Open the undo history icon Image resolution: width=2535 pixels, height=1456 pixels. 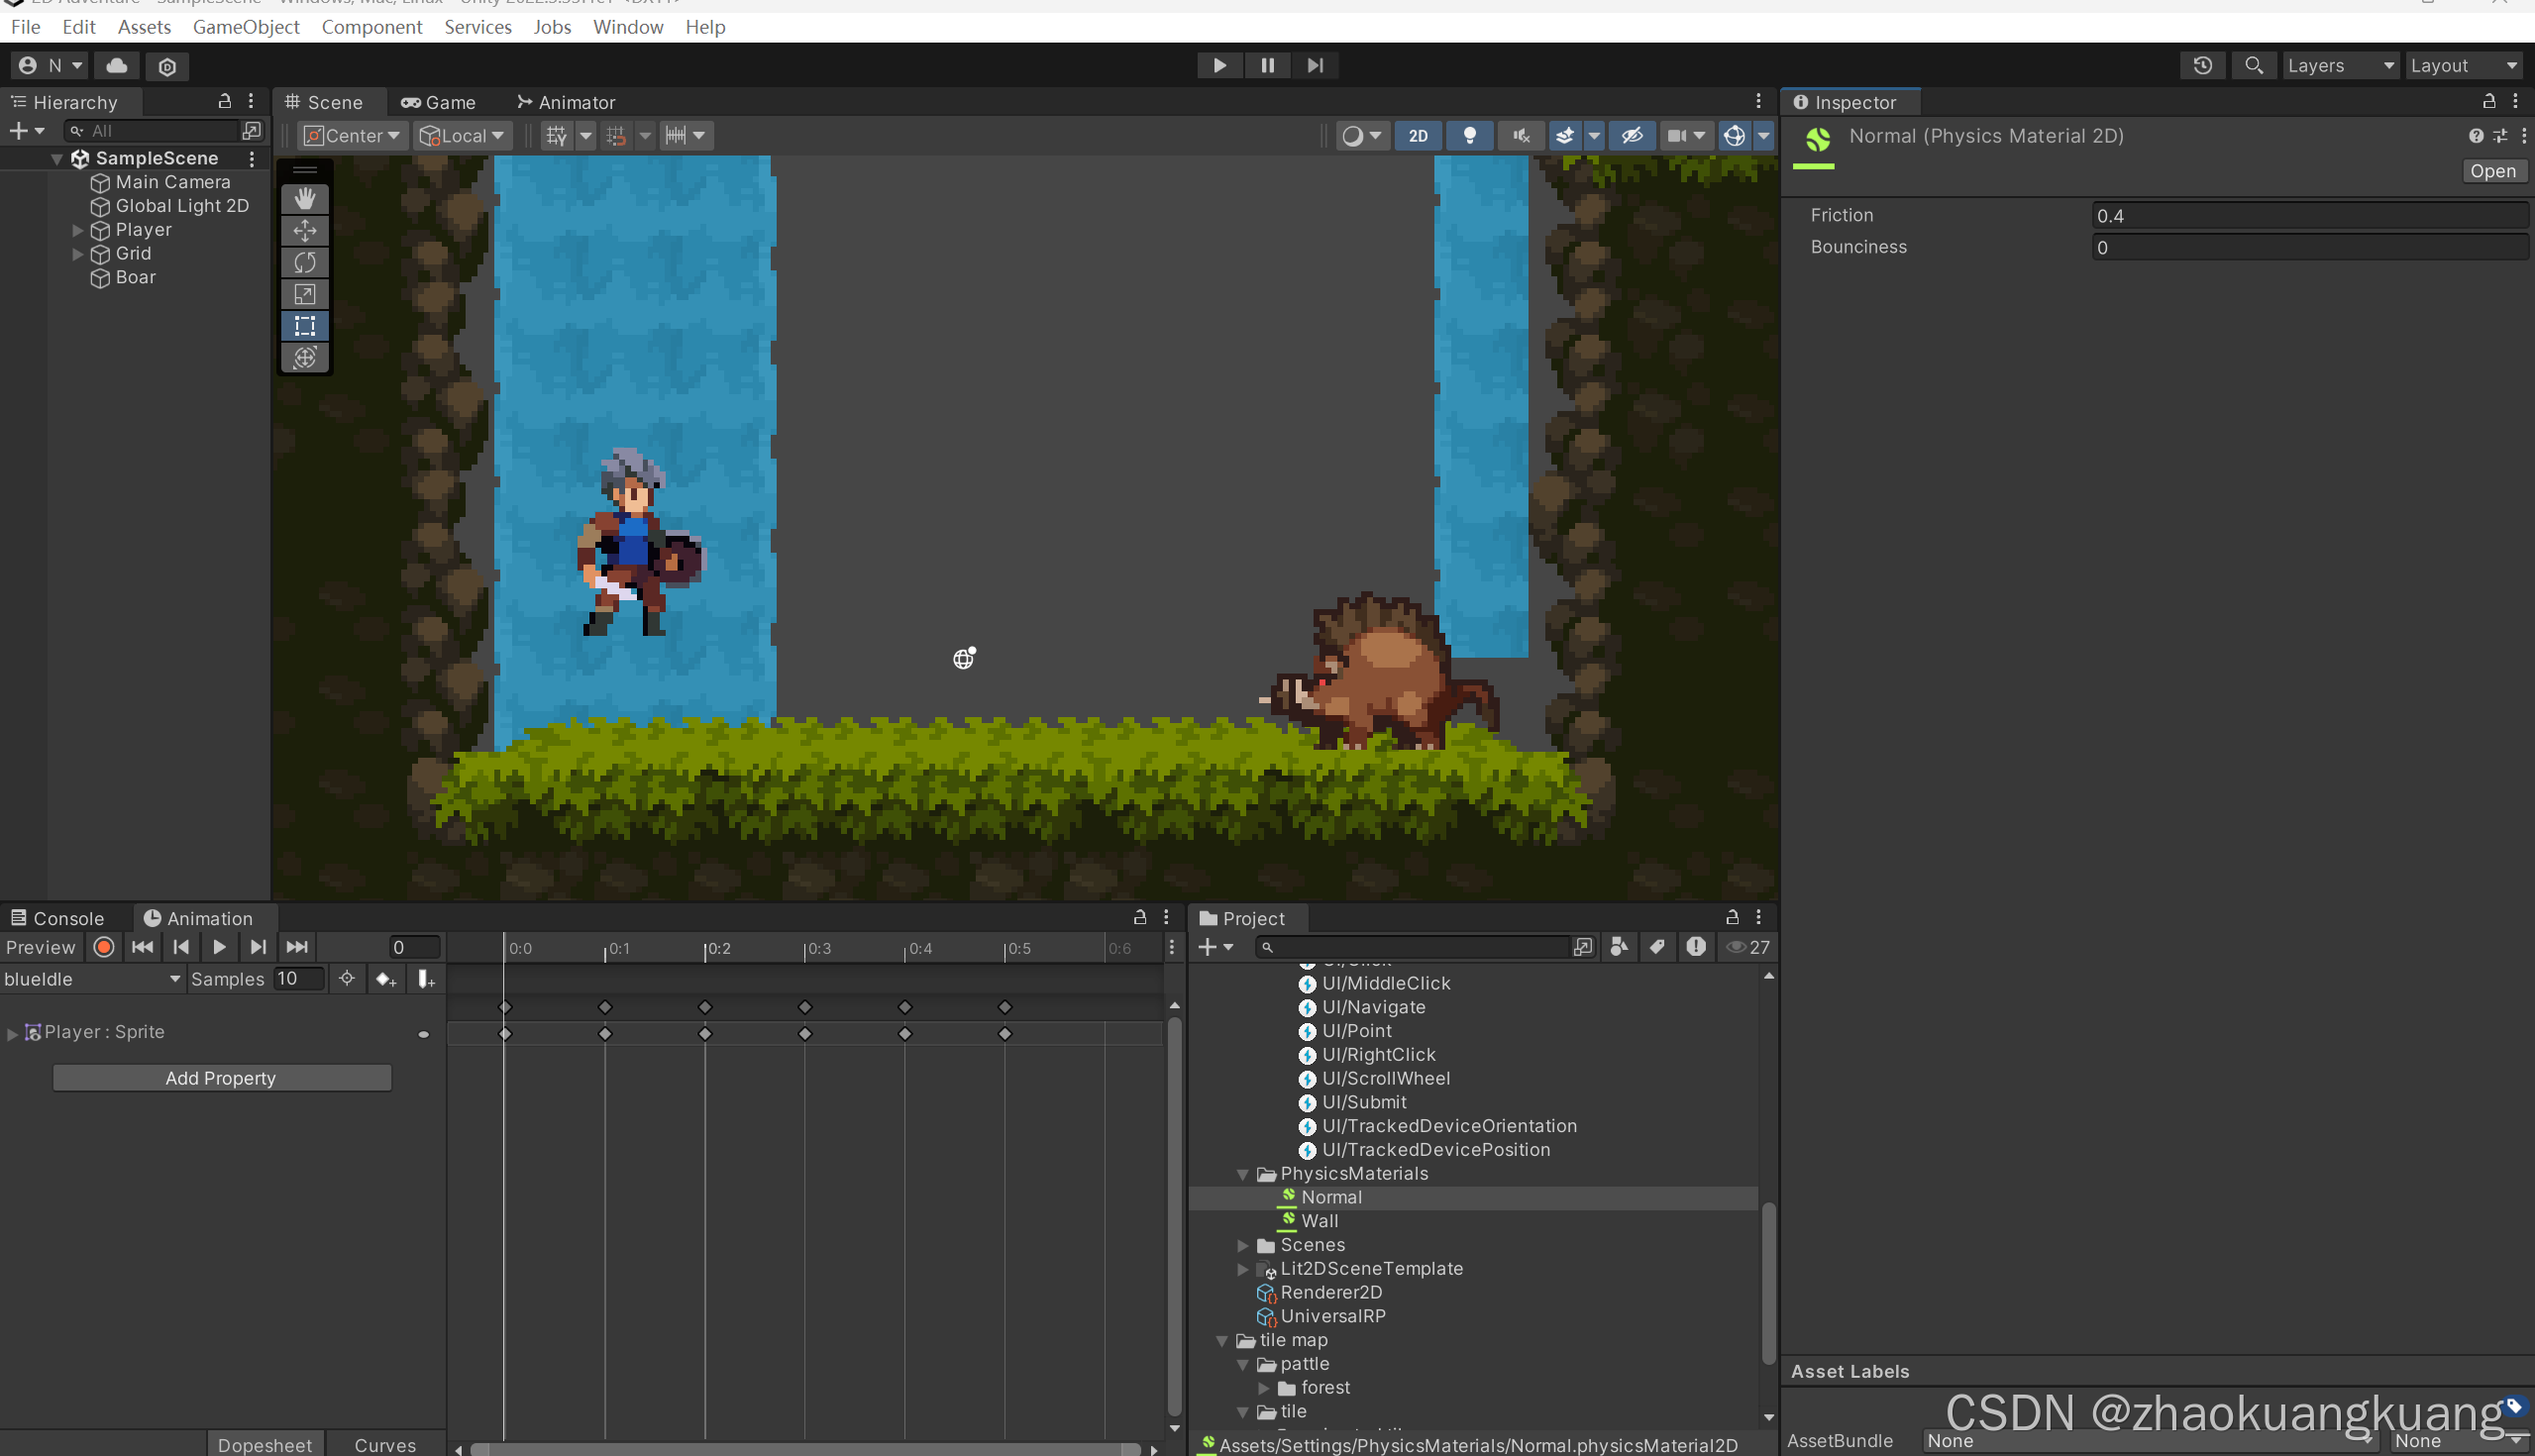click(2202, 65)
